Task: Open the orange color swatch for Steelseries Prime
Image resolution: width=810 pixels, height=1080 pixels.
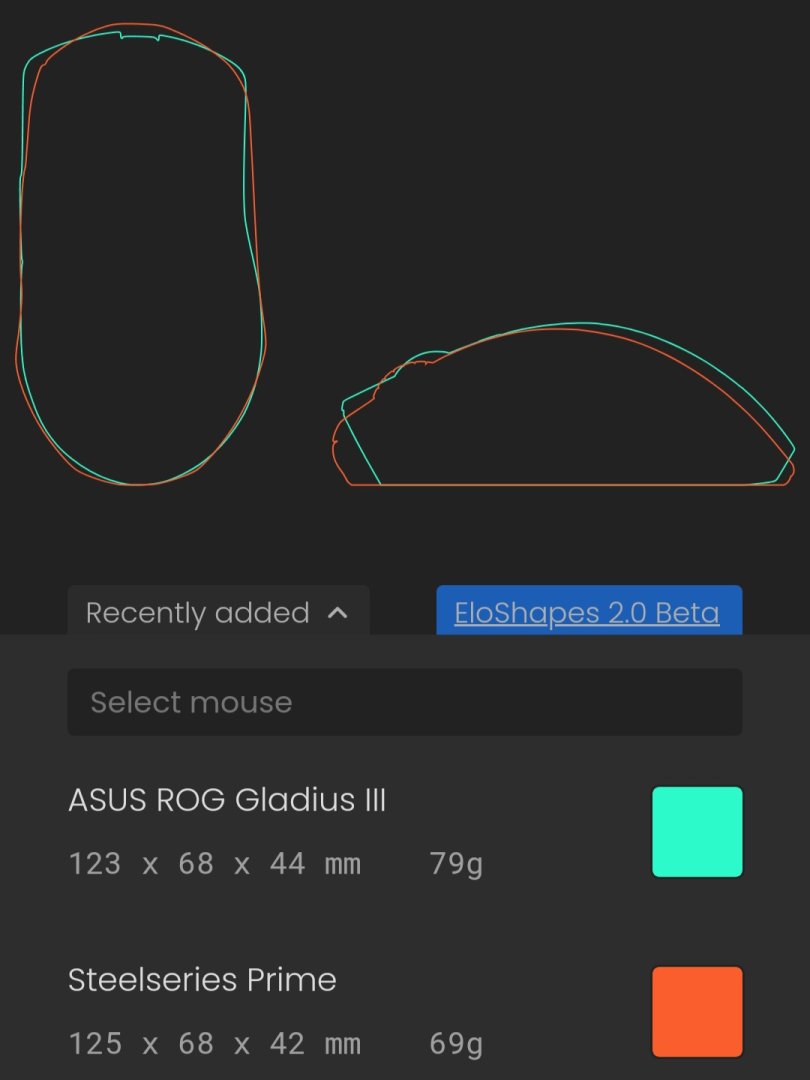Action: (x=697, y=1011)
